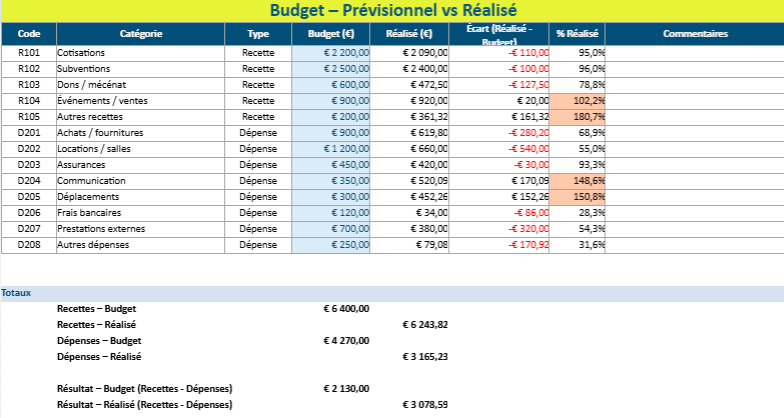
Task: Select the R102 code cell
Action: click(x=28, y=68)
